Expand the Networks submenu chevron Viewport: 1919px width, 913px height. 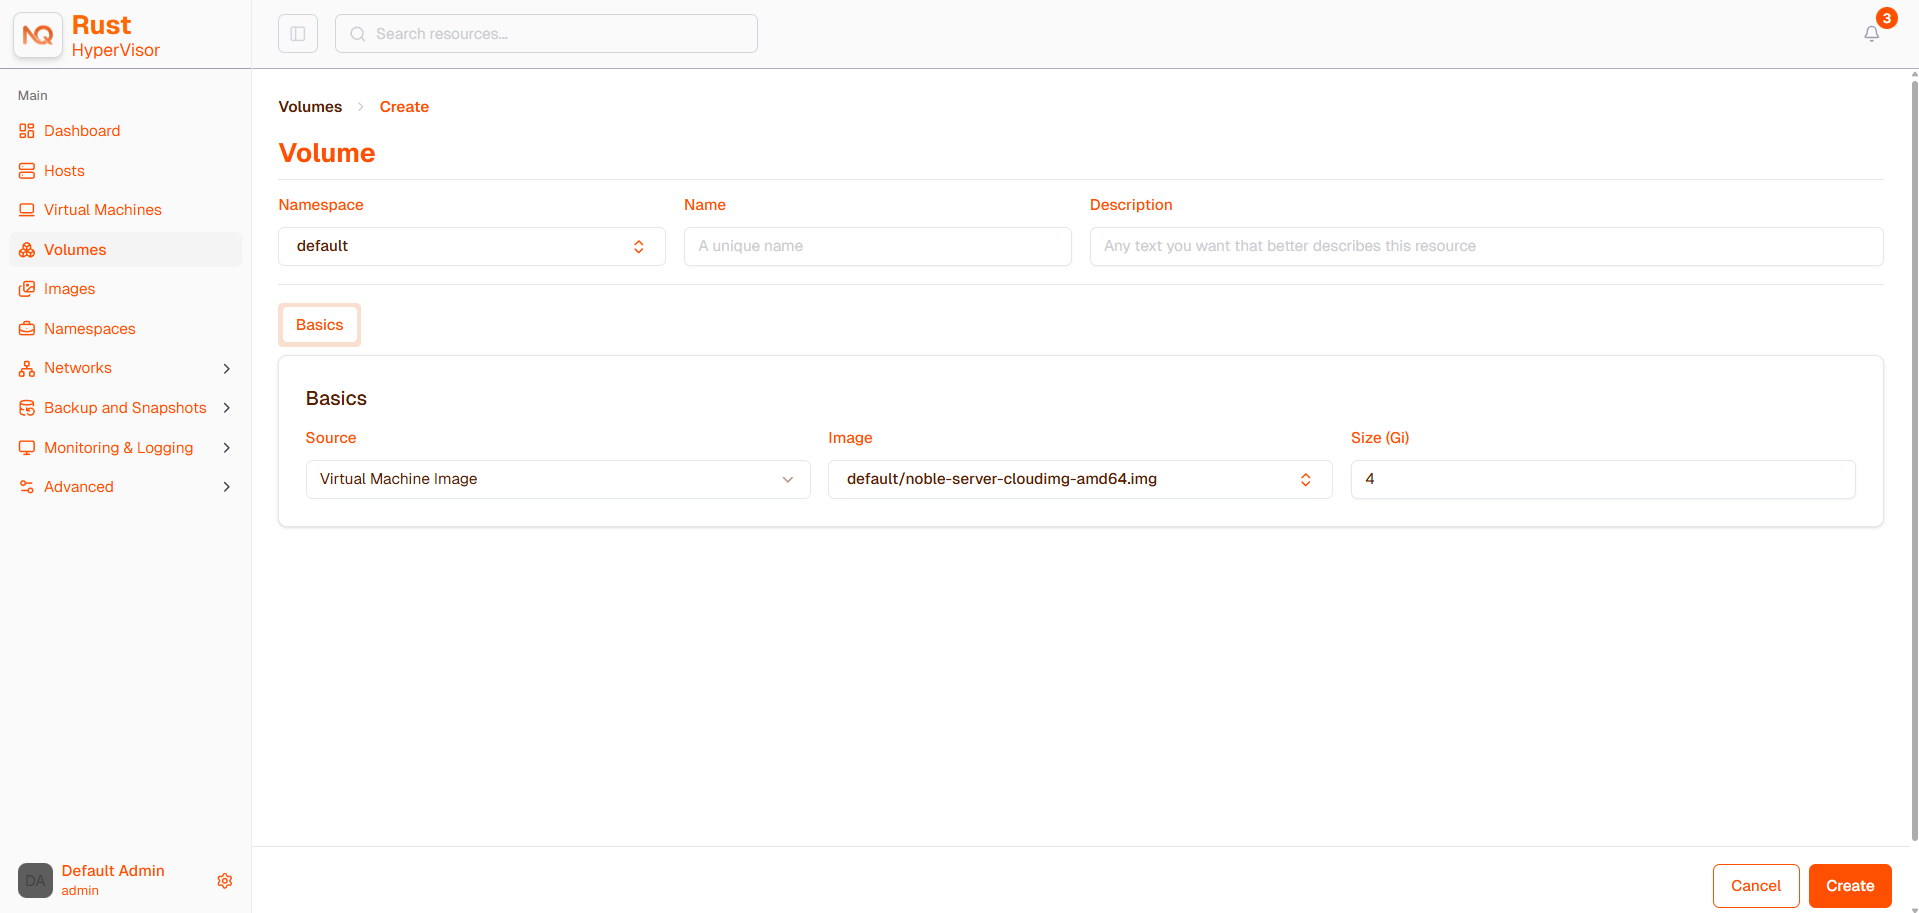point(227,369)
